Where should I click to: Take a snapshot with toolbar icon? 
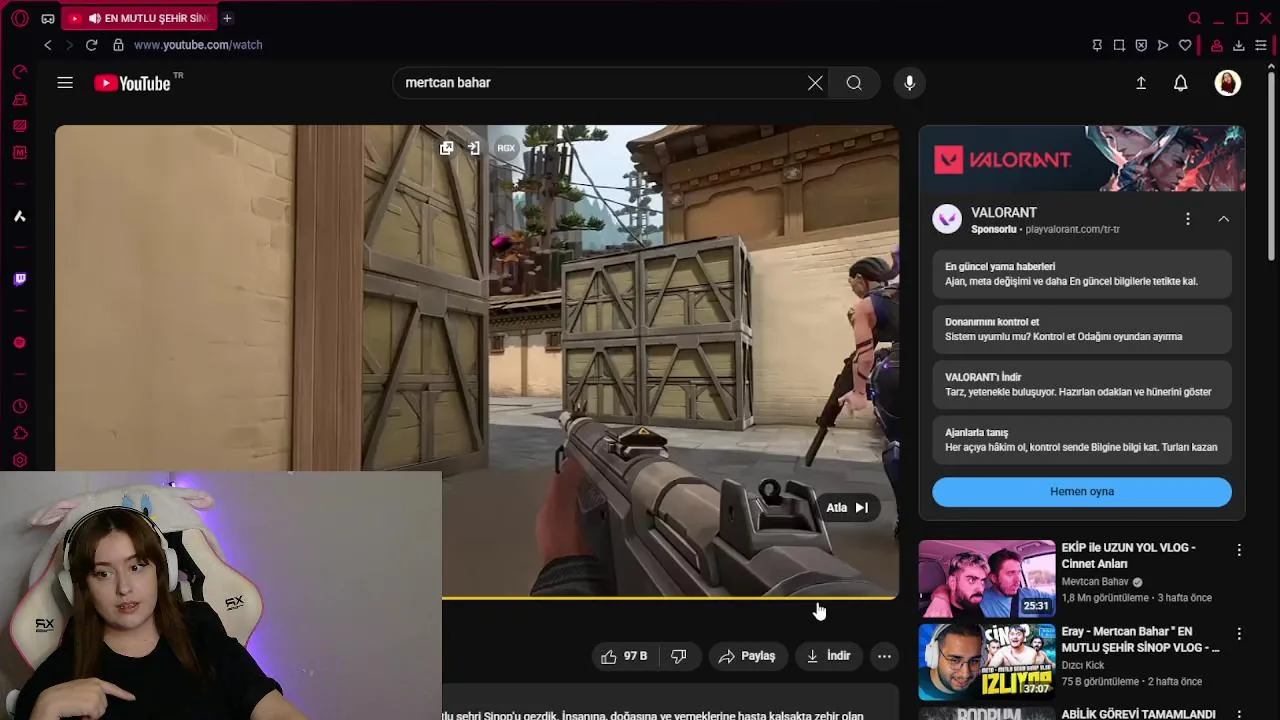1119,45
